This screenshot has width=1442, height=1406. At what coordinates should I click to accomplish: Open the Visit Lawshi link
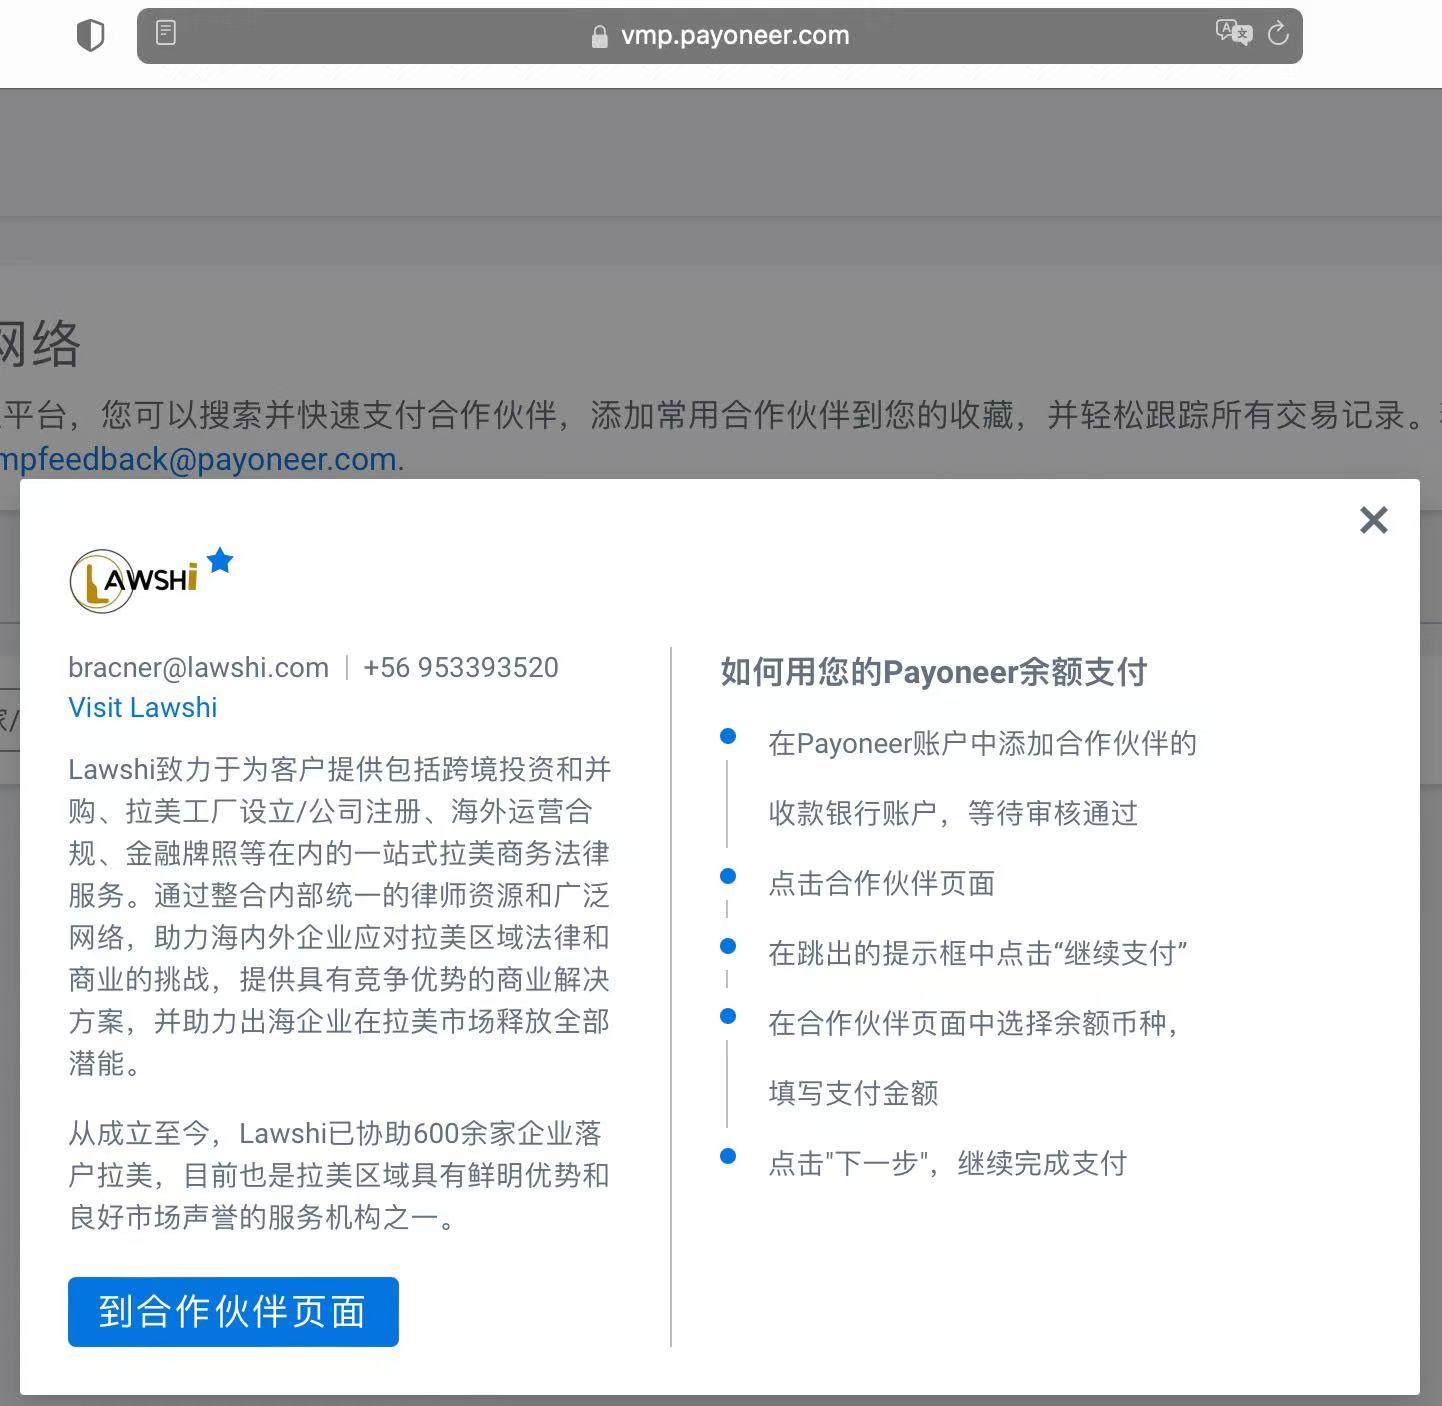click(x=143, y=707)
